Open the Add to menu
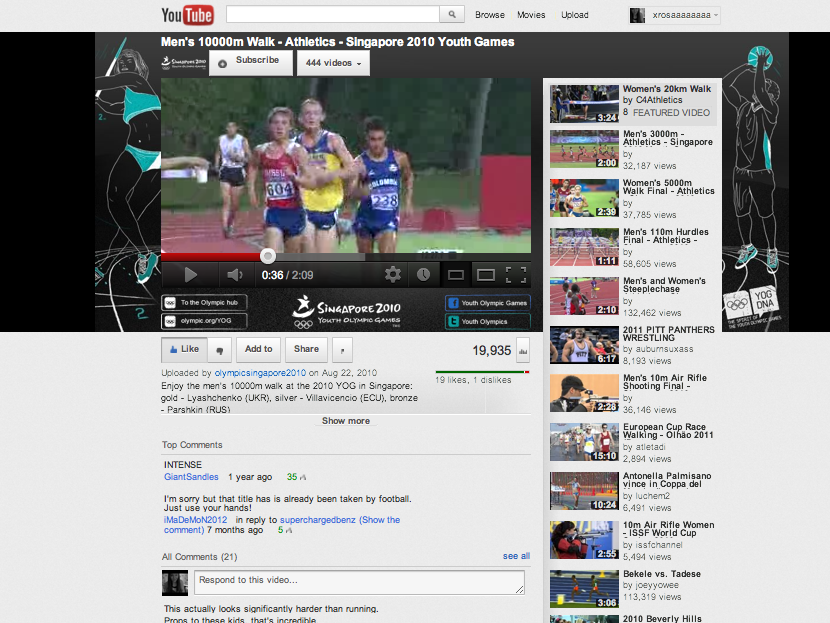Viewport: 830px width, 623px height. coord(258,349)
